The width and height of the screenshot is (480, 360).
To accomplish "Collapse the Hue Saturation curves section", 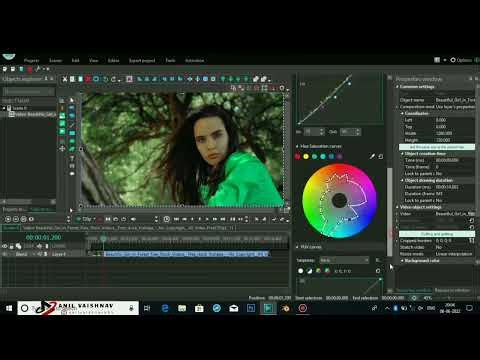I will coord(297,146).
